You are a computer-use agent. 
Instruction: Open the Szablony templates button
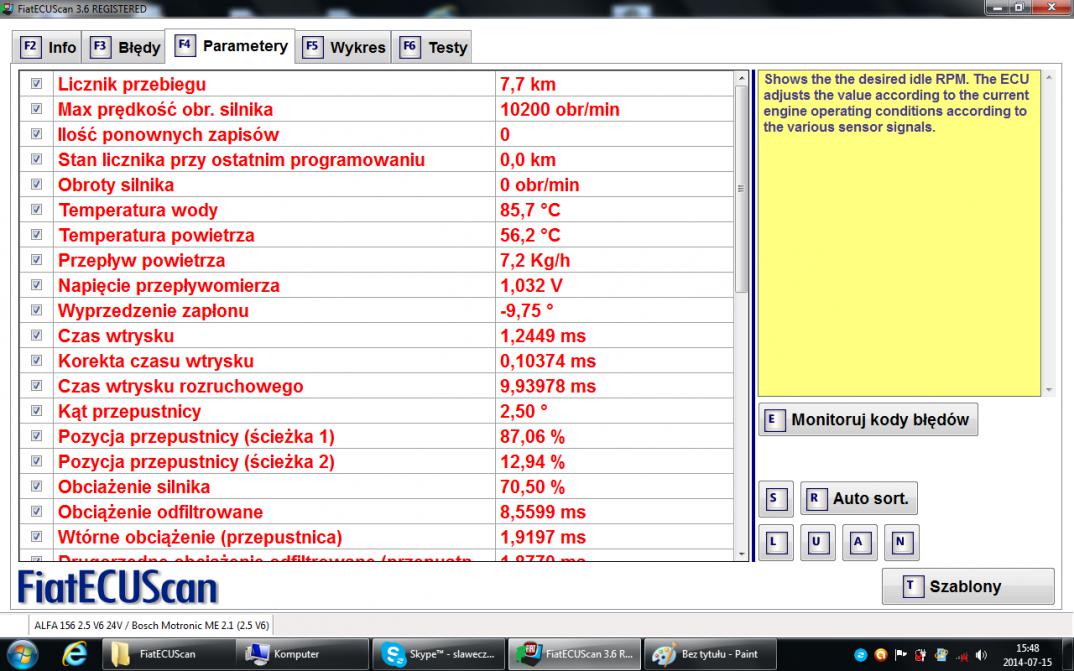tap(967, 587)
